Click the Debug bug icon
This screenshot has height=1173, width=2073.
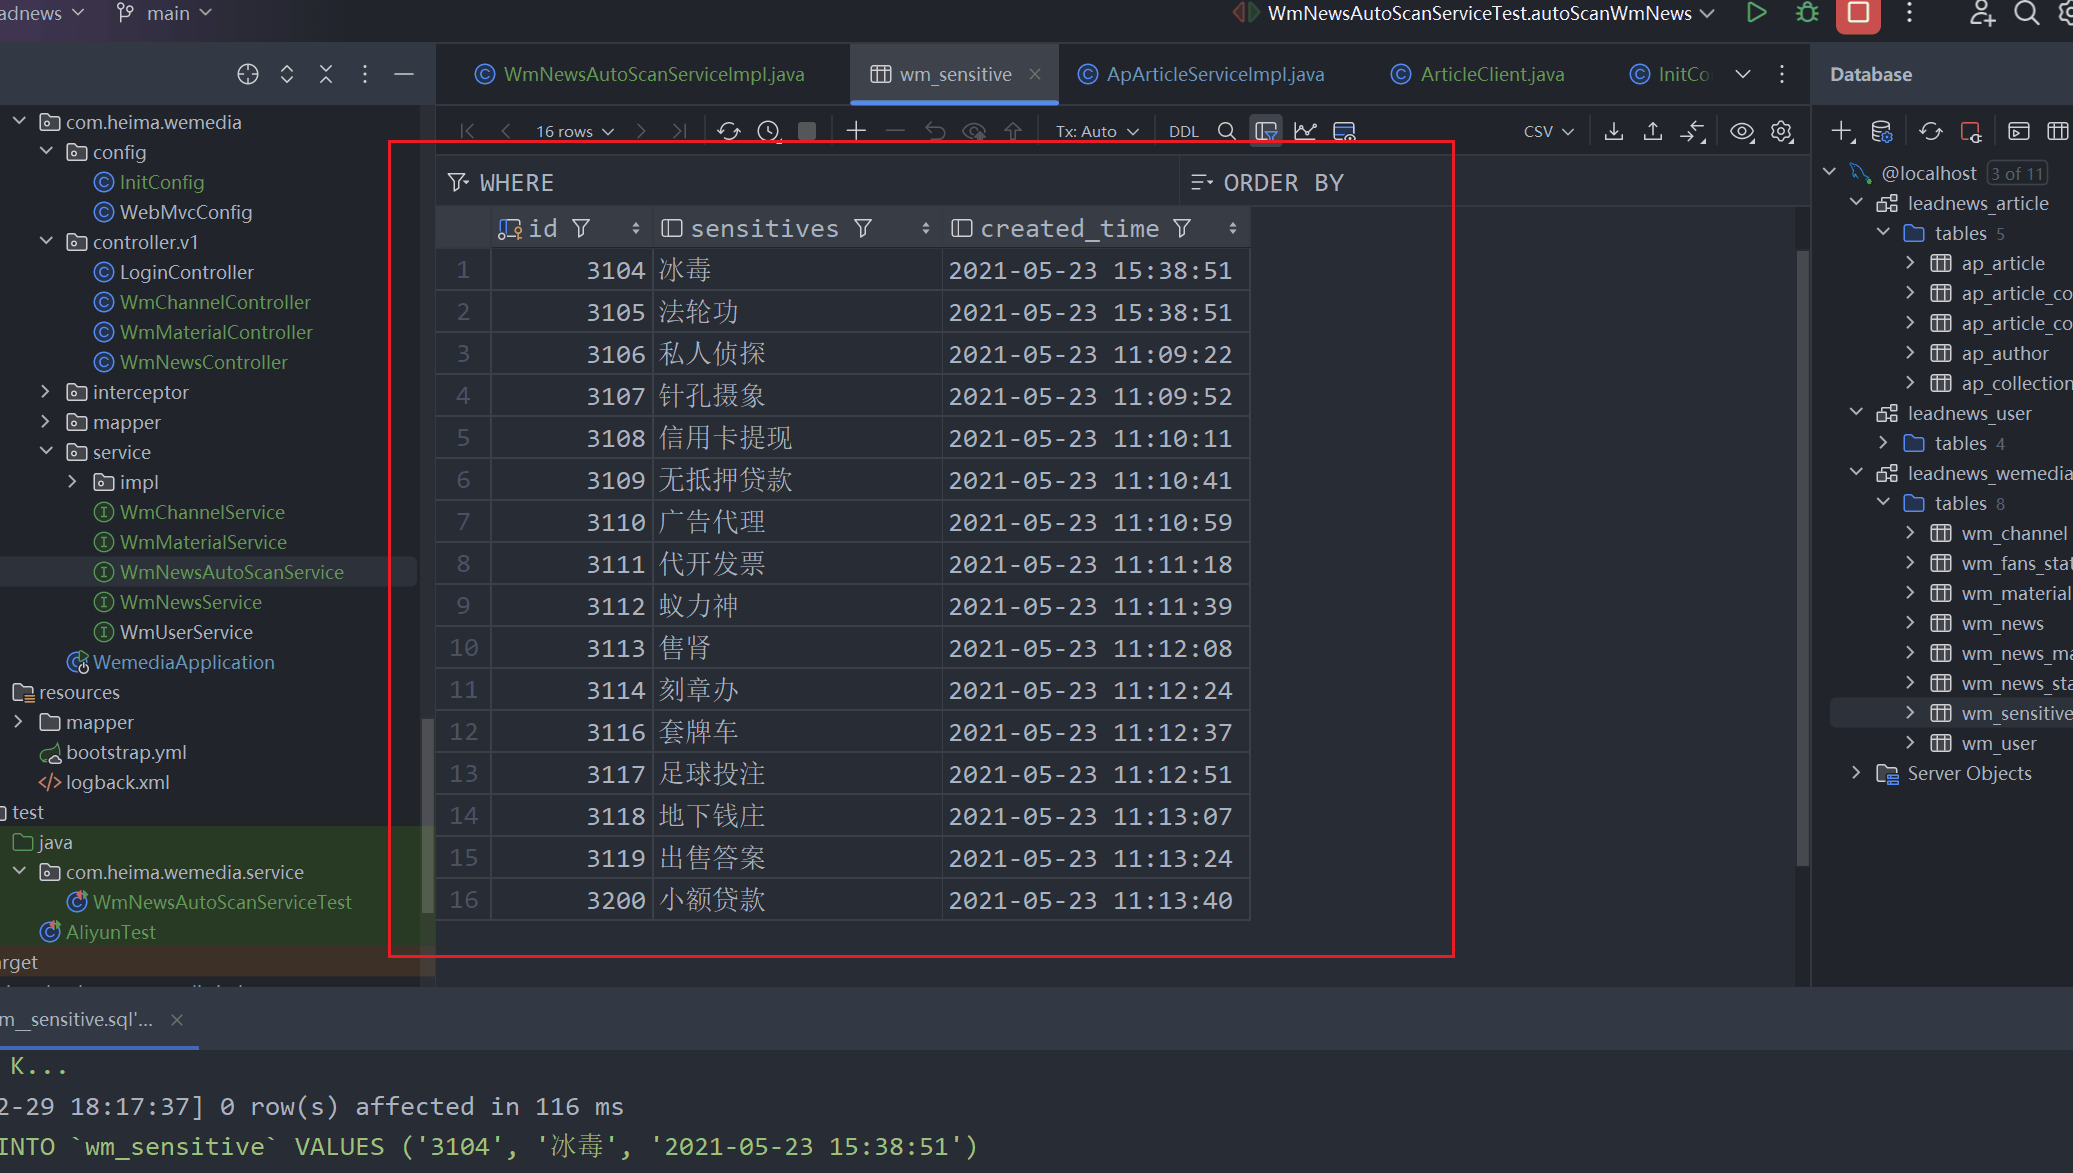tap(1807, 13)
